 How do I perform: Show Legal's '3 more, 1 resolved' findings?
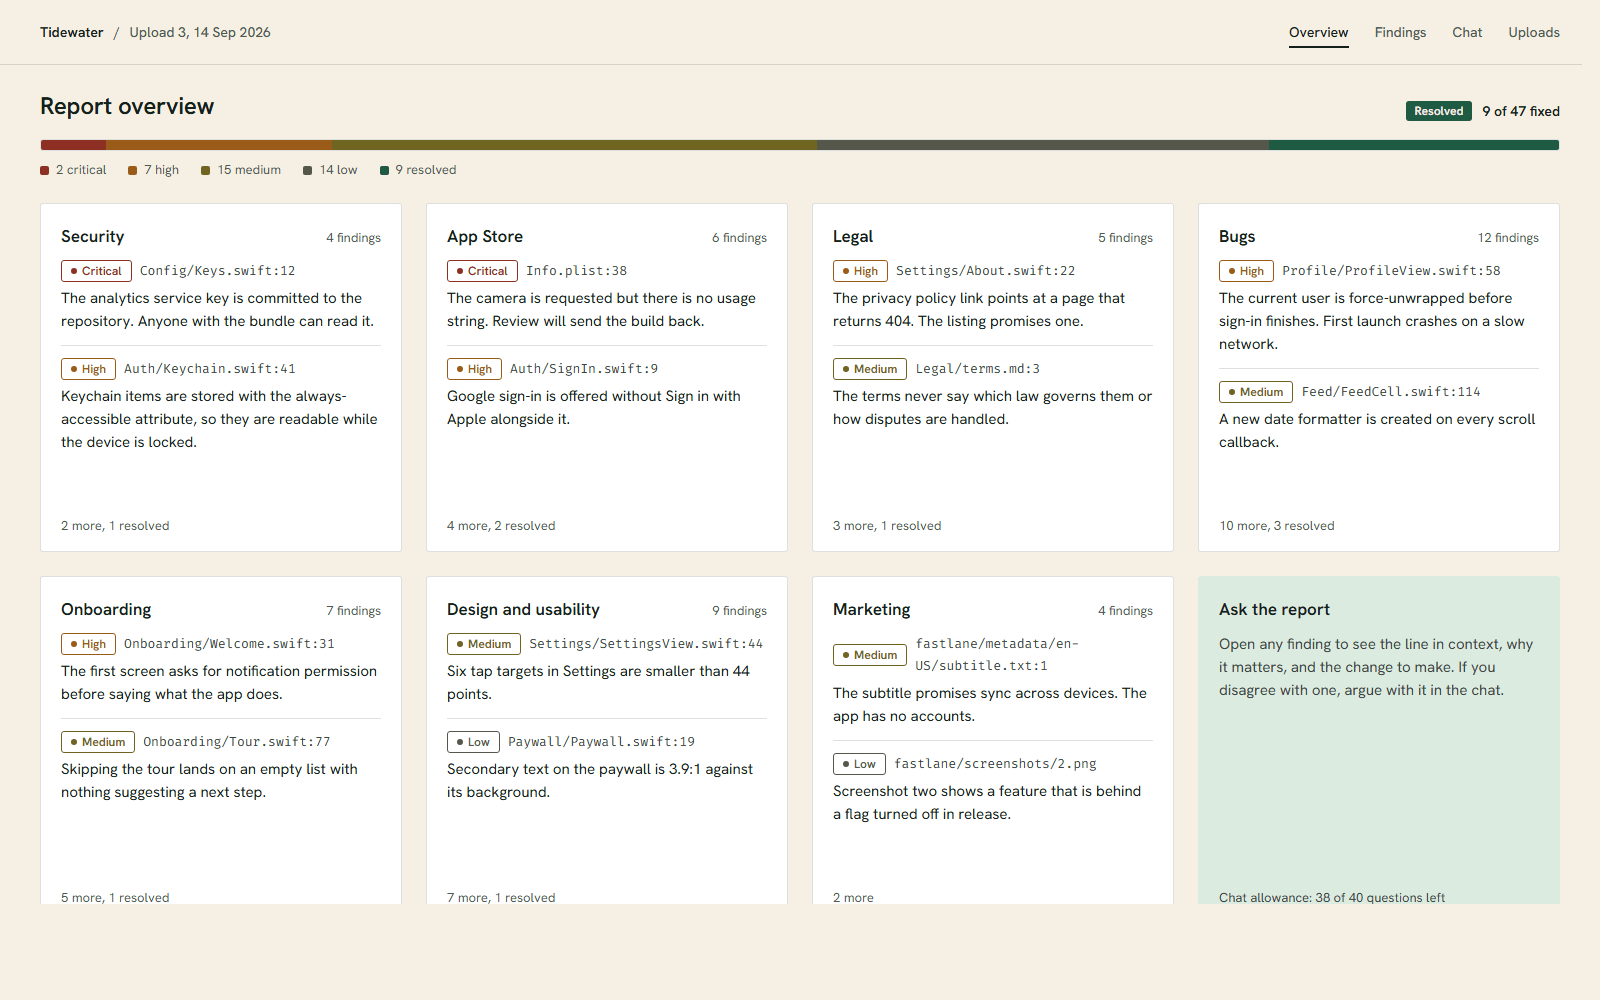(x=887, y=526)
